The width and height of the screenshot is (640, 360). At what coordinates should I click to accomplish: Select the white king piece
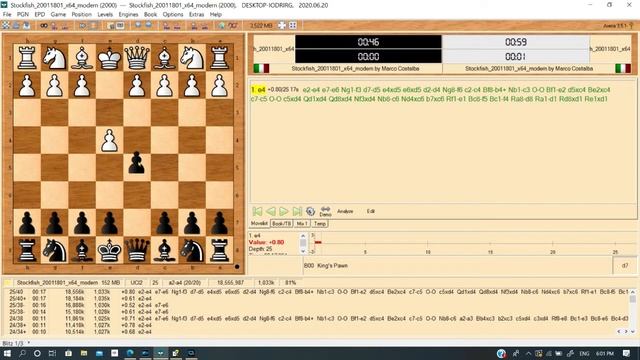(109, 58)
